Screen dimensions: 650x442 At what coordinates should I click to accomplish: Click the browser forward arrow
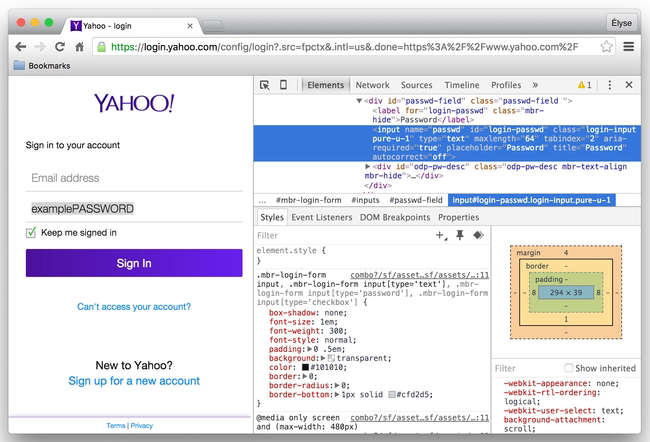pyautogui.click(x=40, y=46)
